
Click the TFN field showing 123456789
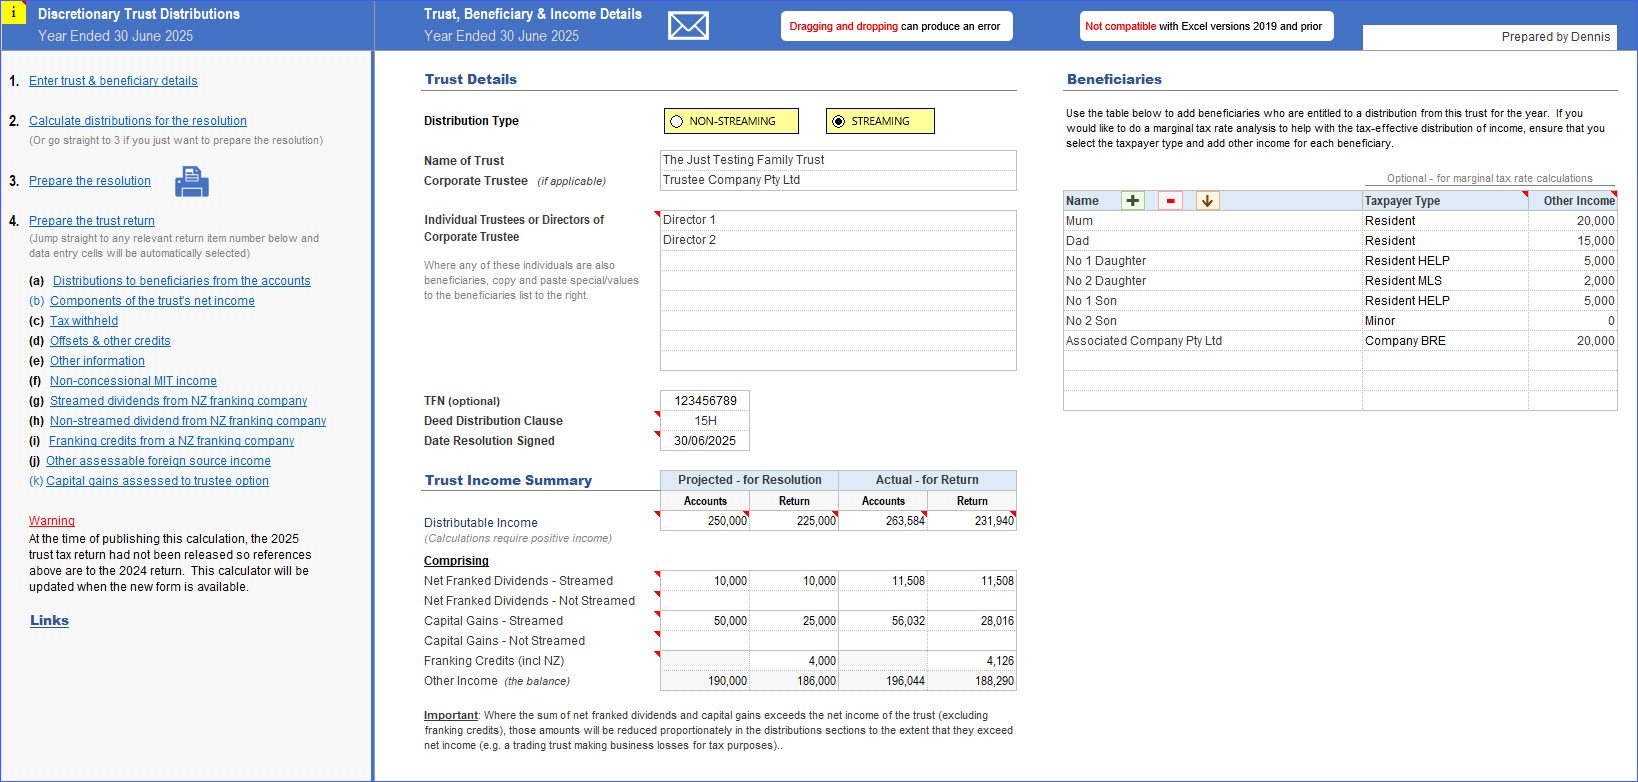tap(704, 401)
